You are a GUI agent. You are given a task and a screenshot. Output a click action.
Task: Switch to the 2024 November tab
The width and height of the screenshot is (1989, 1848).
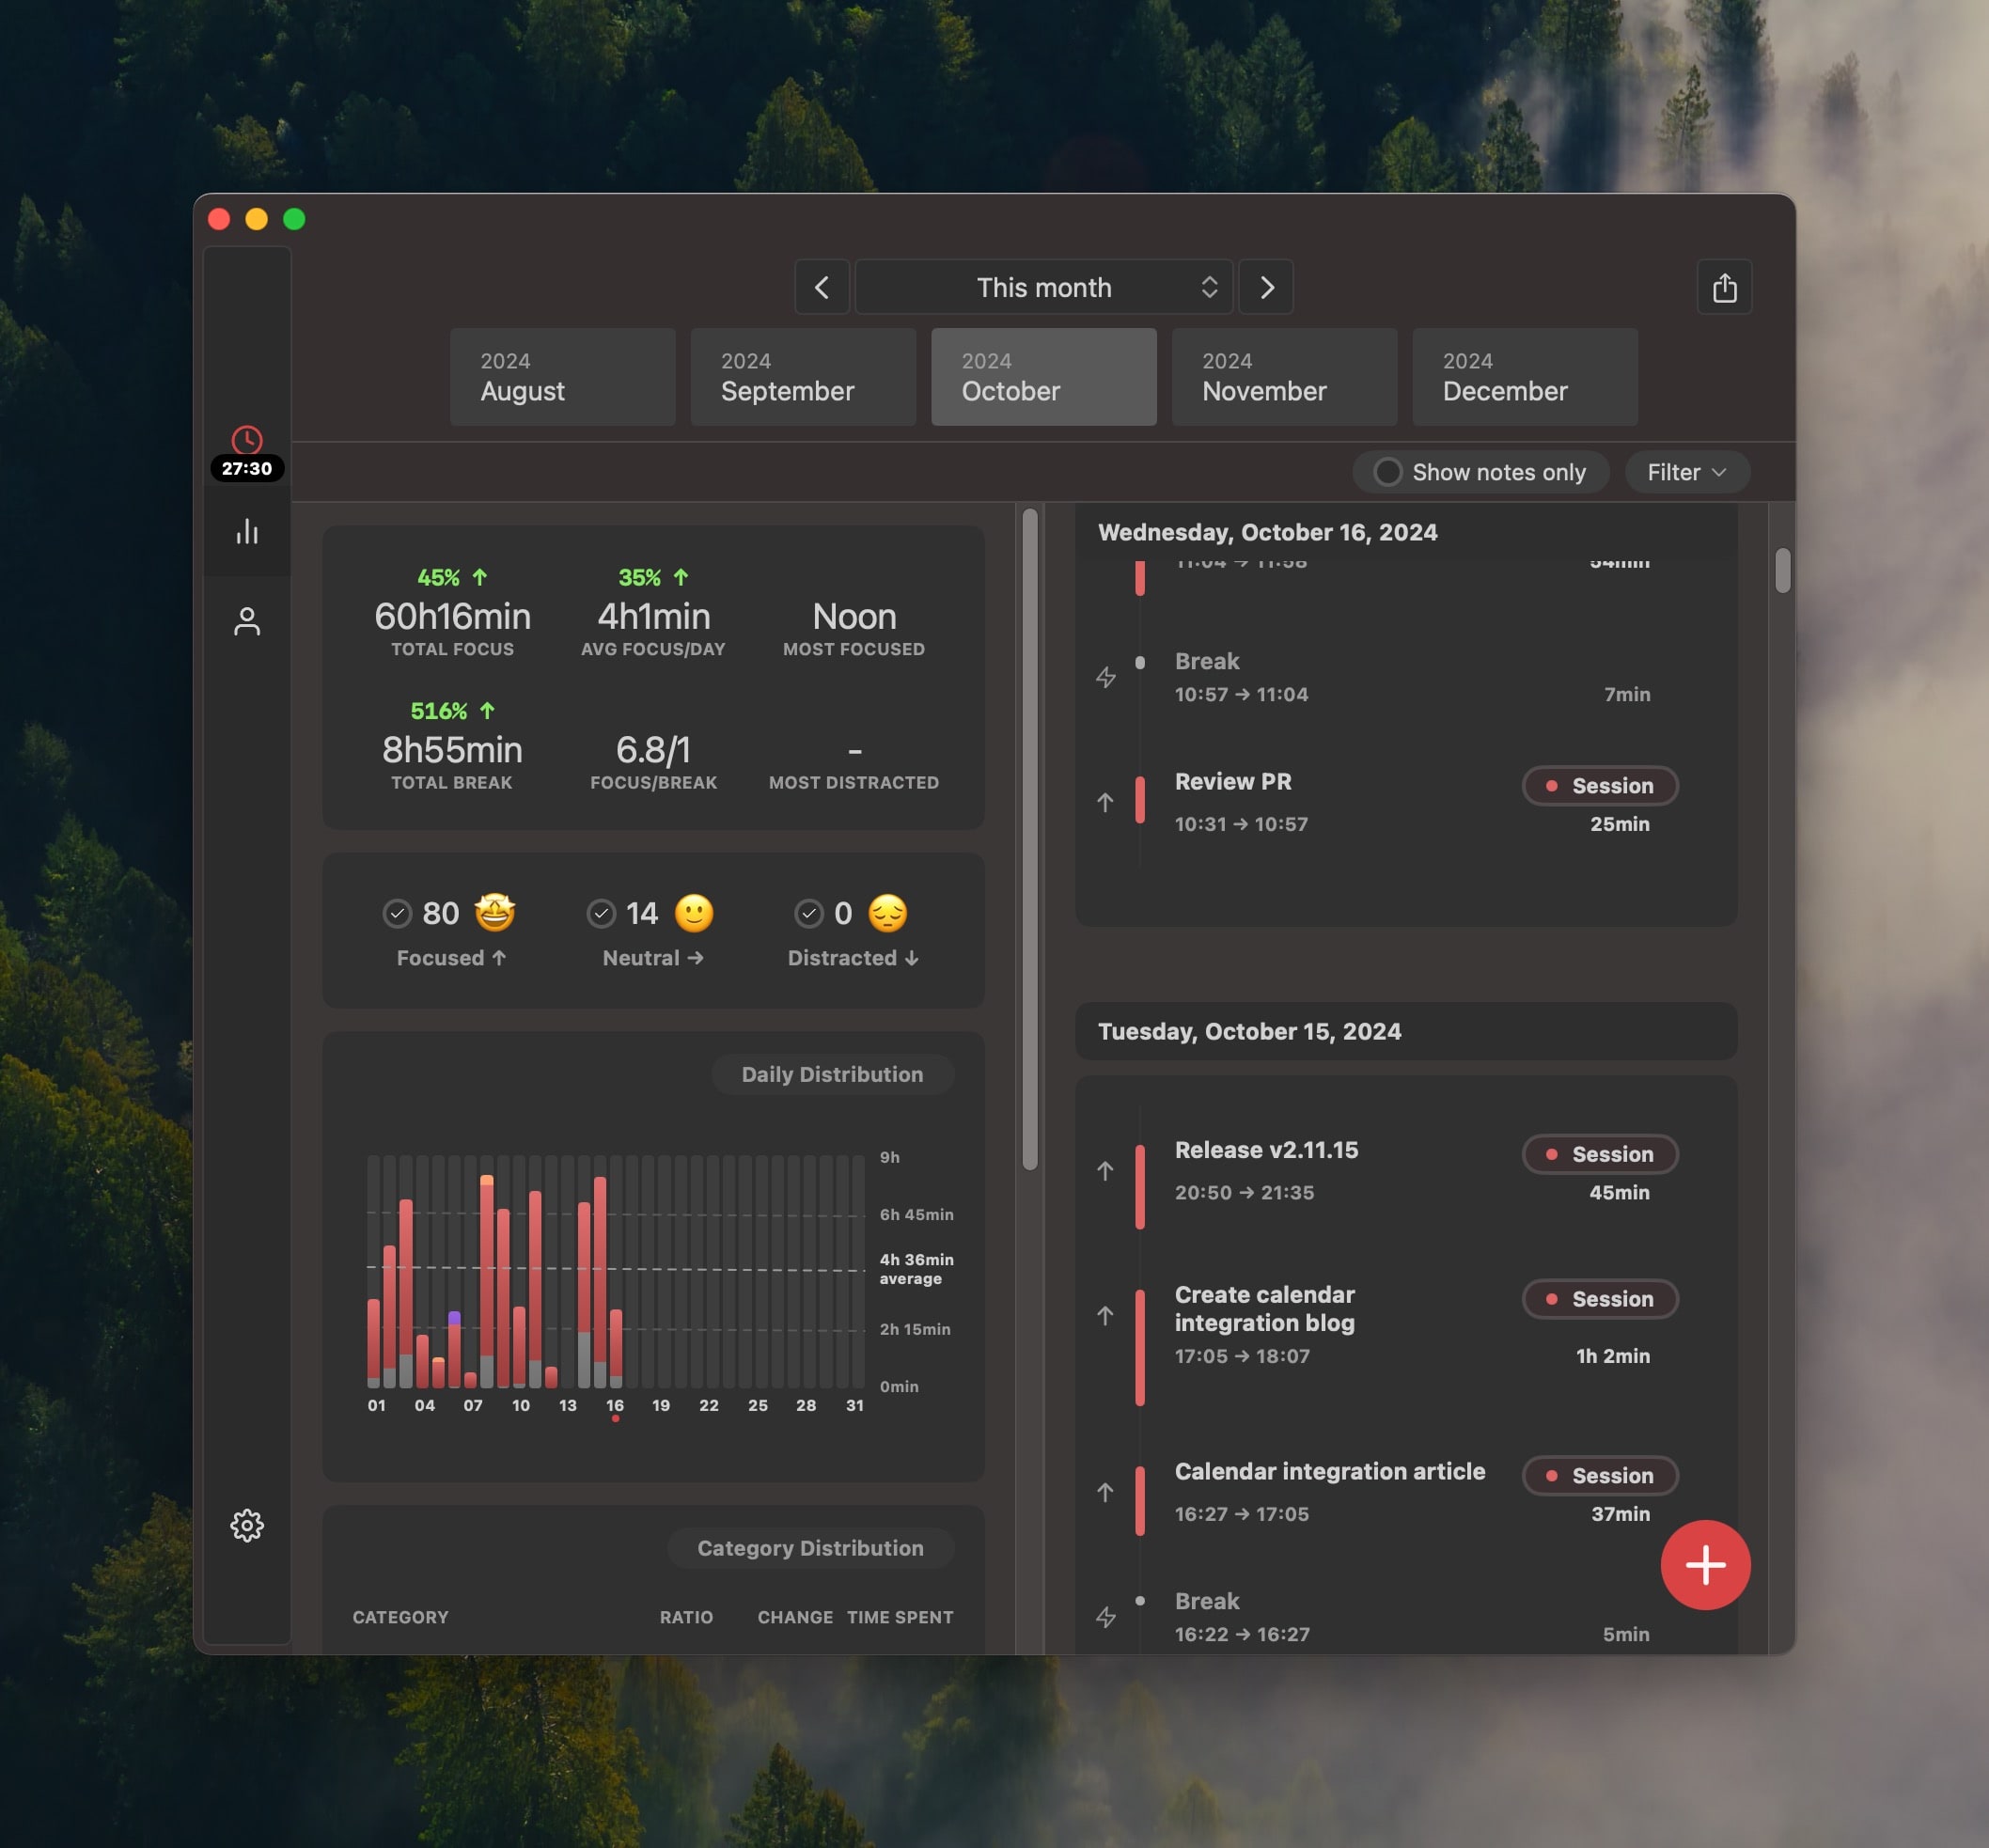[1283, 377]
